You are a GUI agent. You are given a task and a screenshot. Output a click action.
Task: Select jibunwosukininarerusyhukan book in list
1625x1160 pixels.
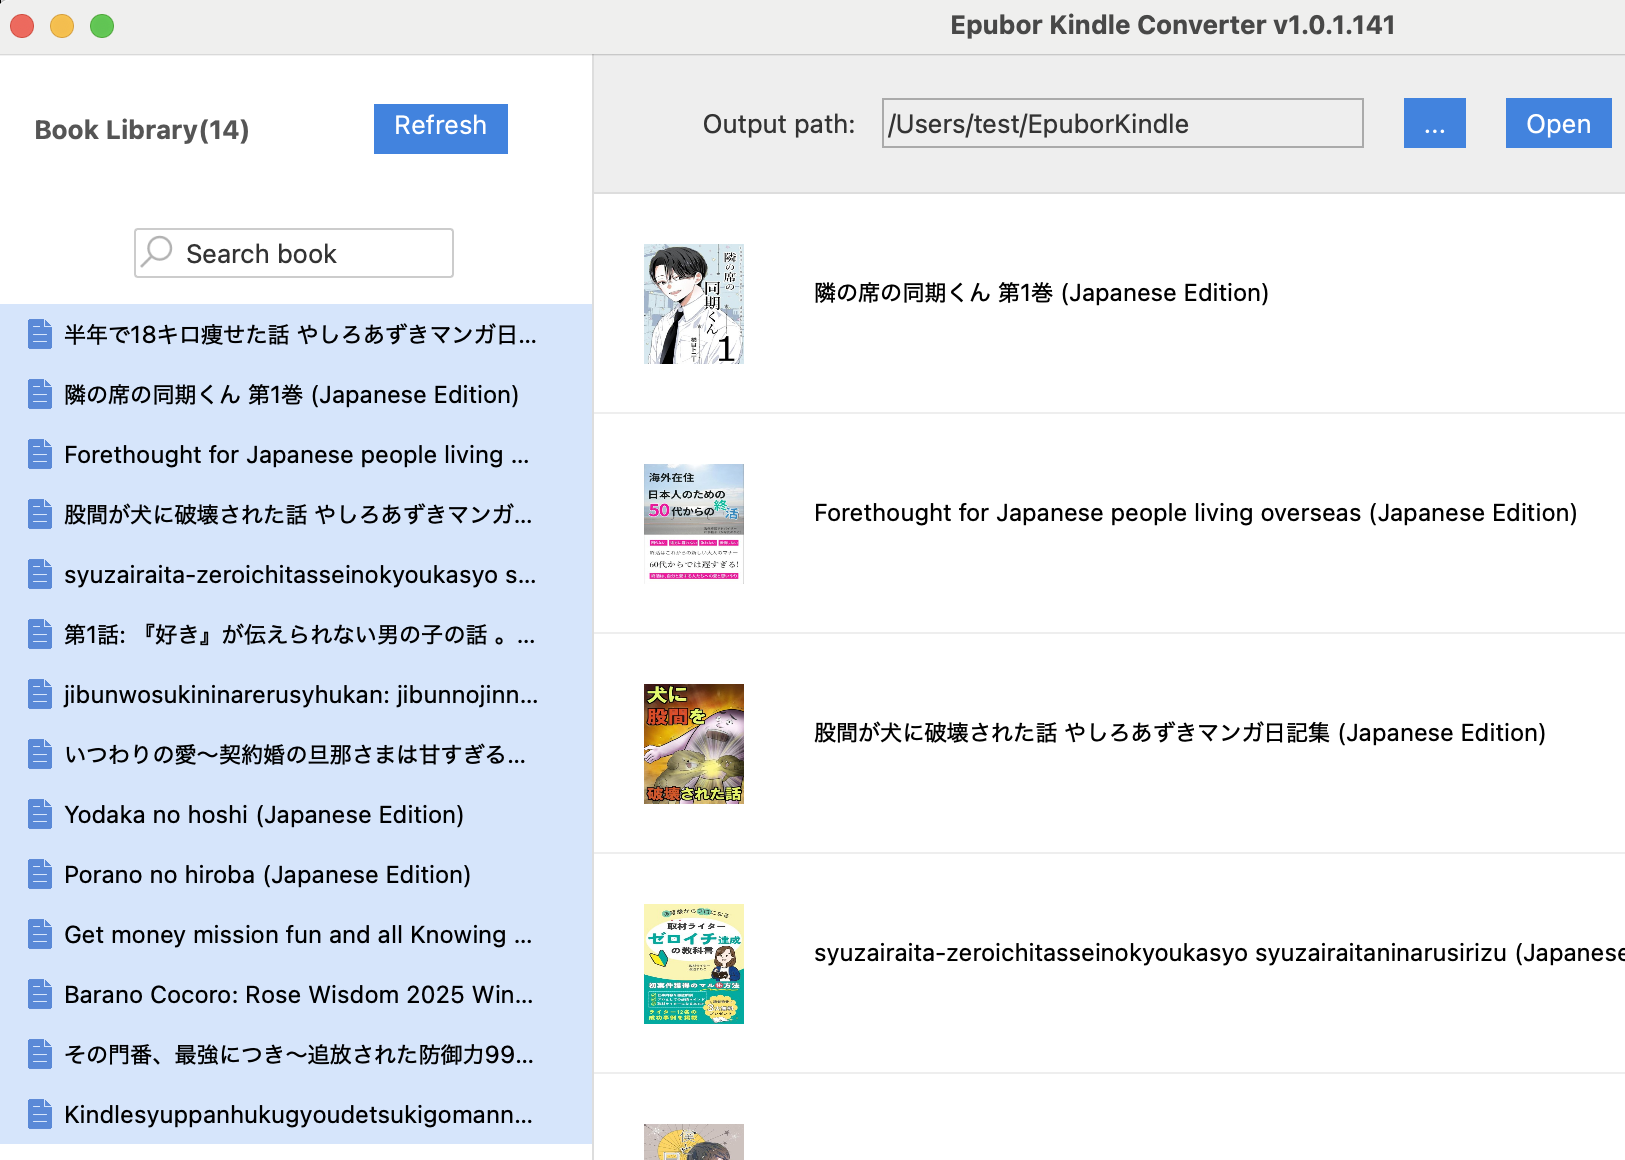coord(296,694)
